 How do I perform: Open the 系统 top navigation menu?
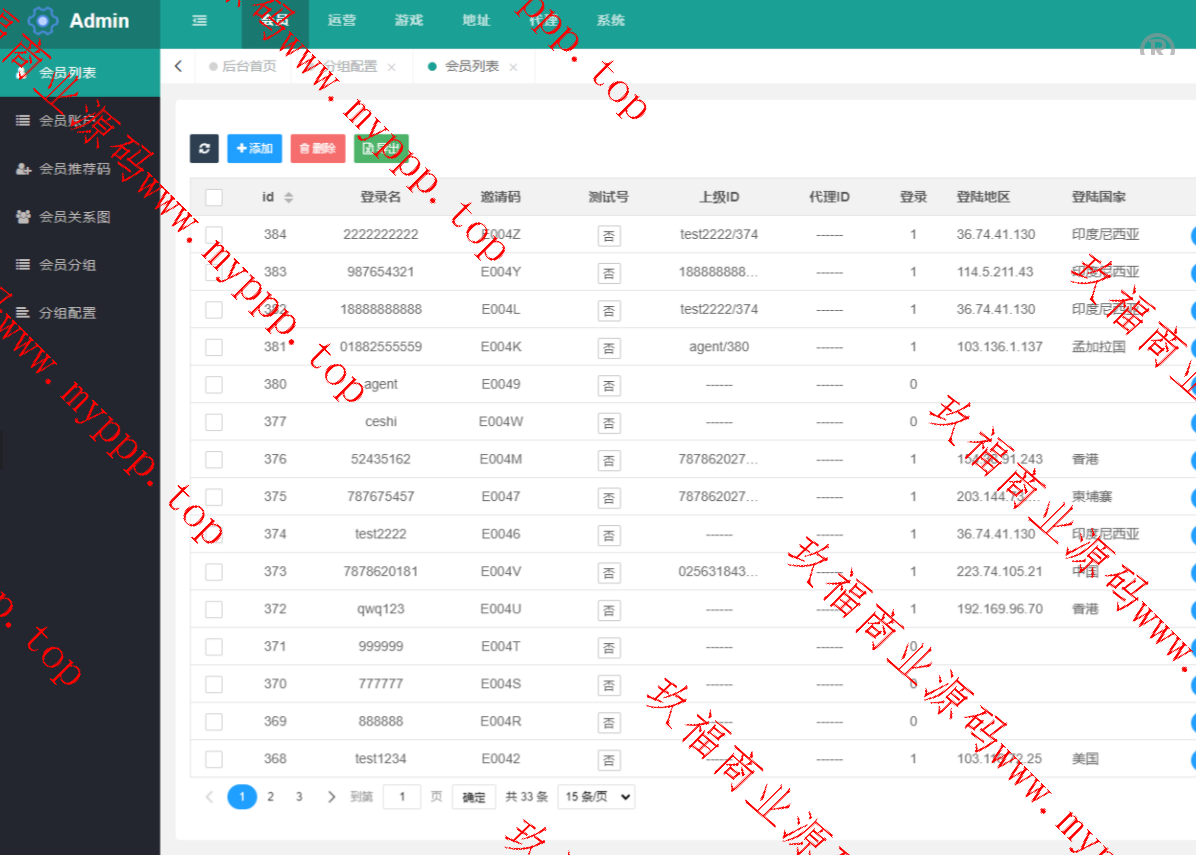coord(610,20)
